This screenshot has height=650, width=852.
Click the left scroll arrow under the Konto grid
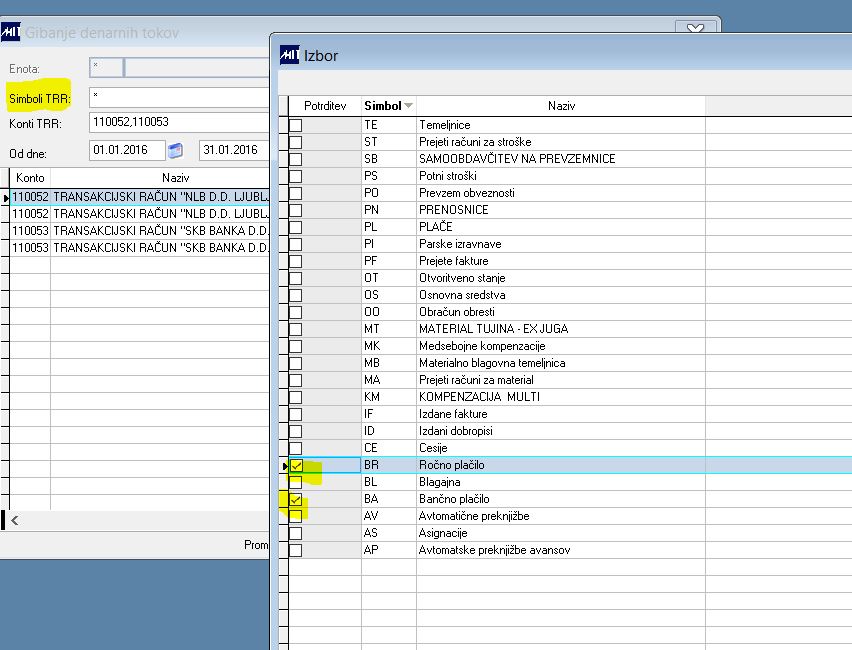(15, 521)
